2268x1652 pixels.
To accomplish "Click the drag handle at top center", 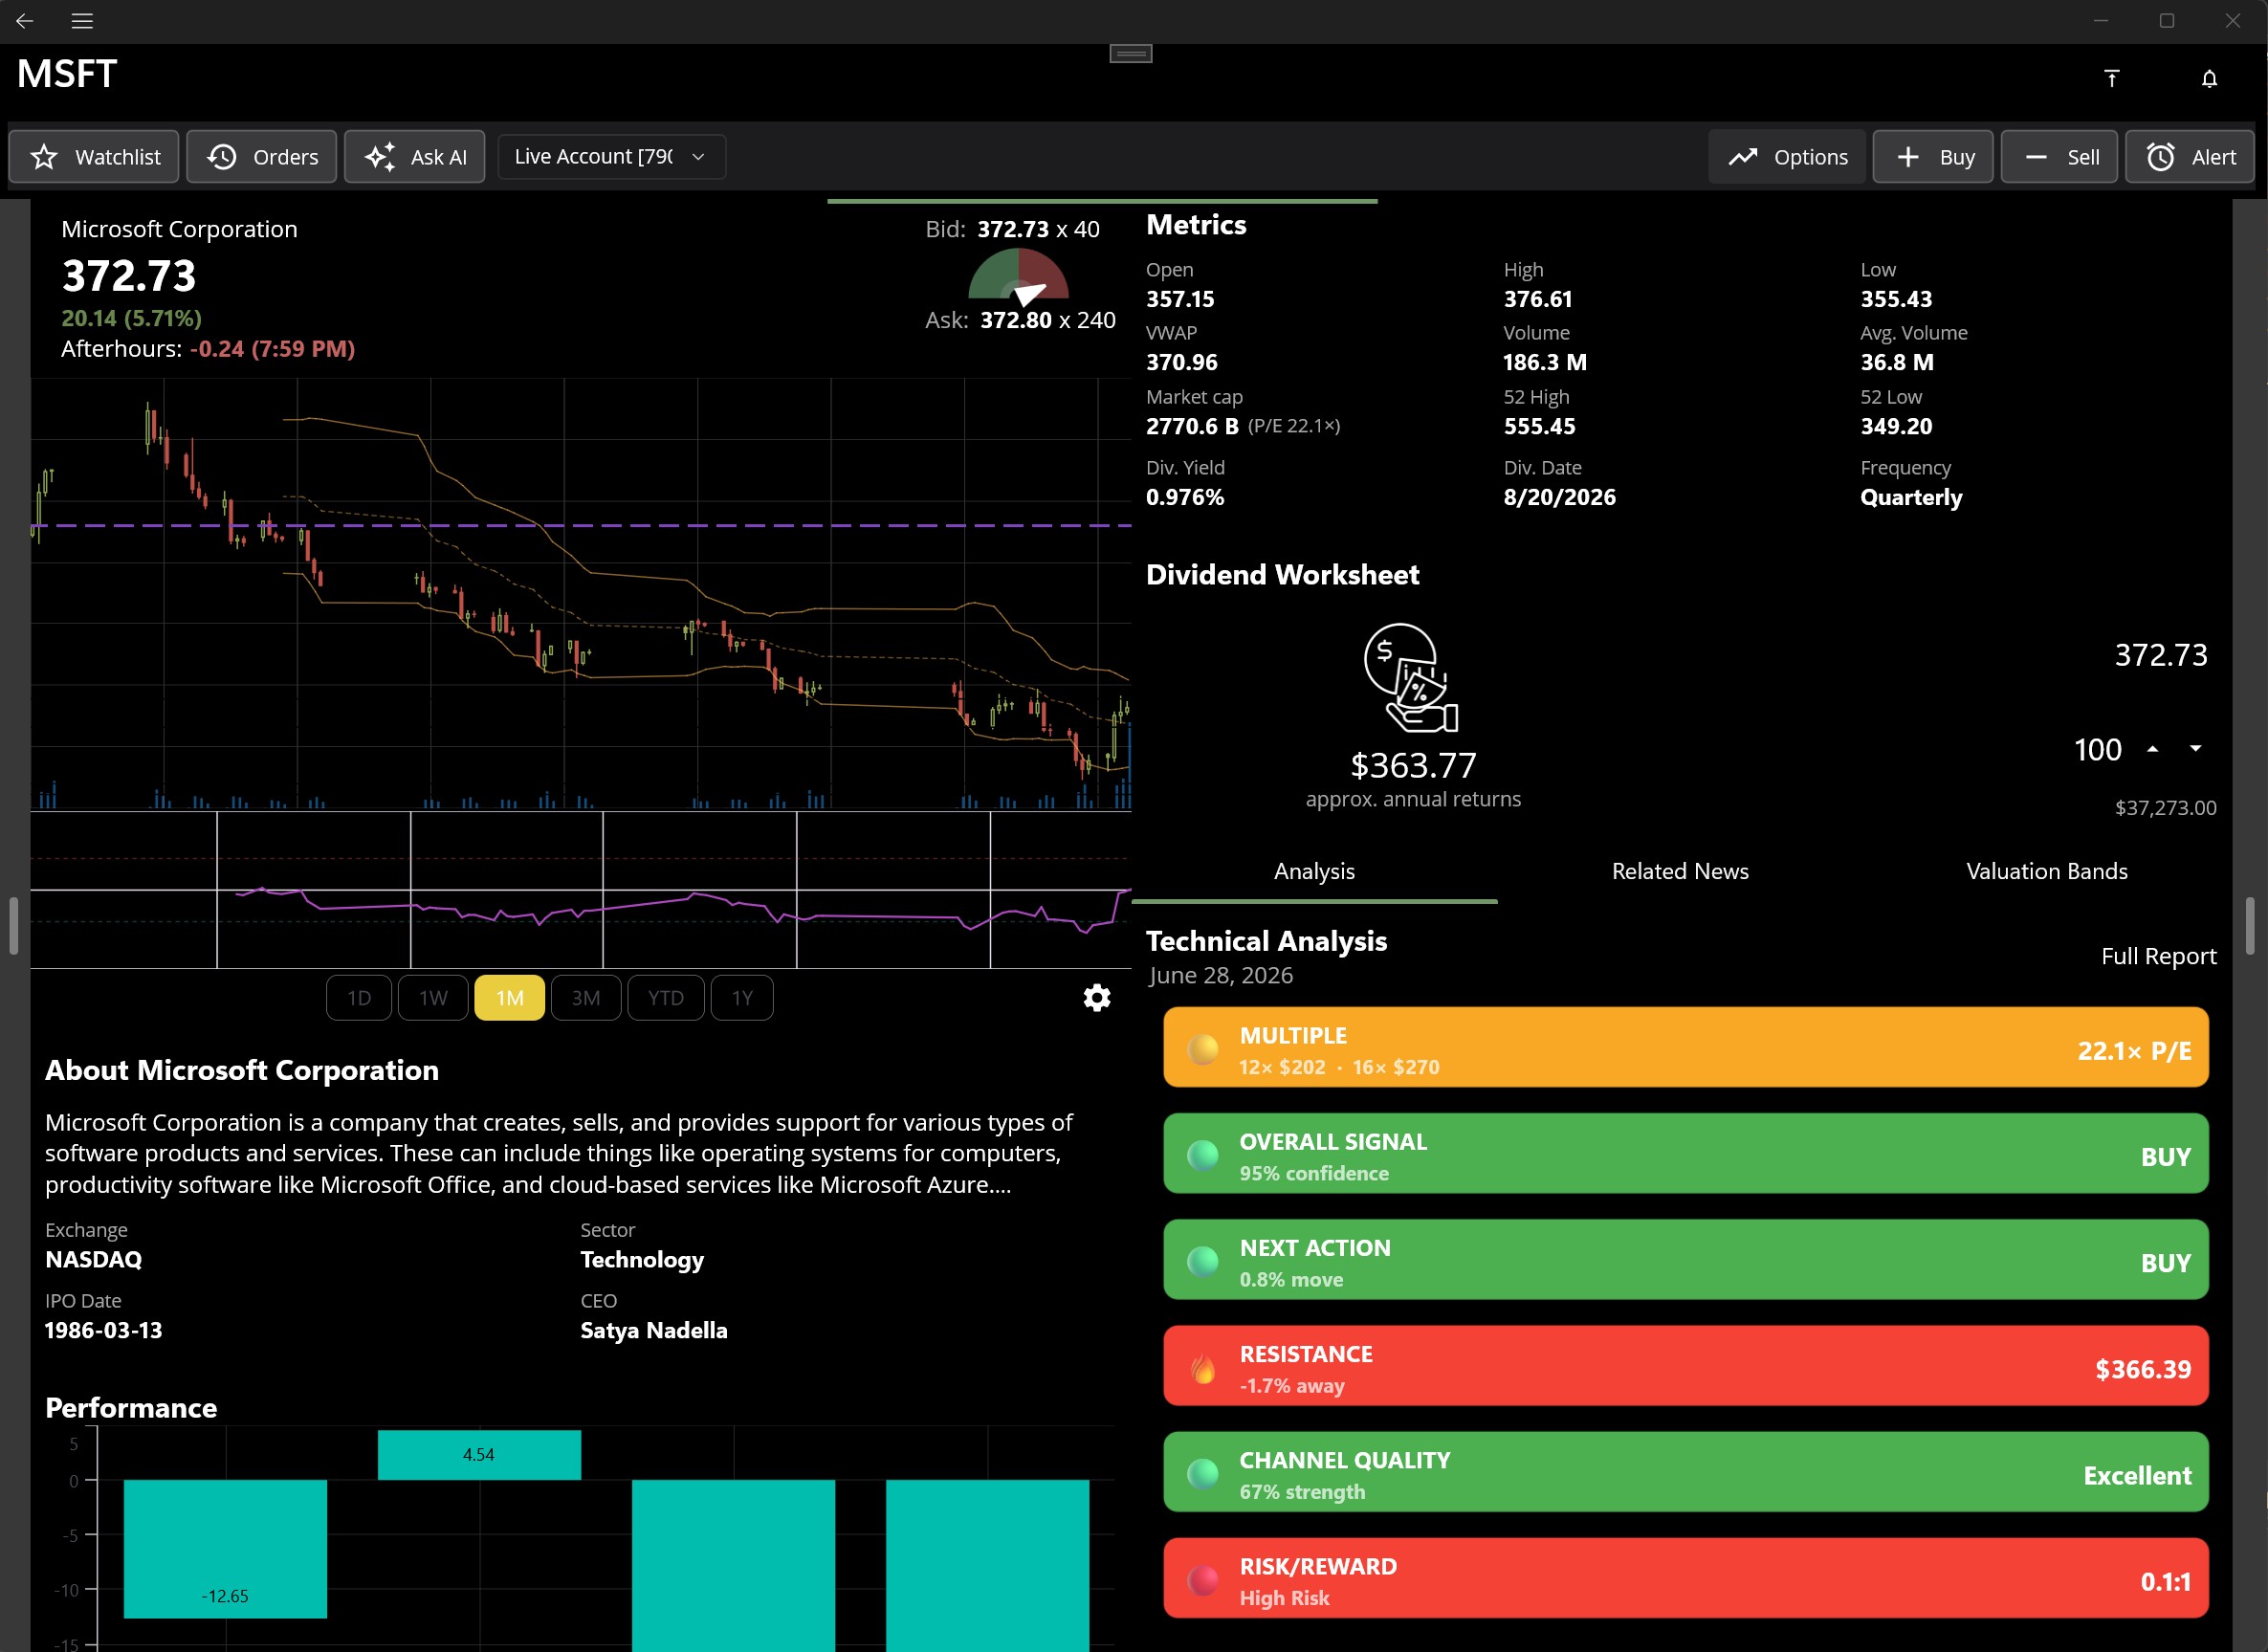I will tap(1131, 53).
